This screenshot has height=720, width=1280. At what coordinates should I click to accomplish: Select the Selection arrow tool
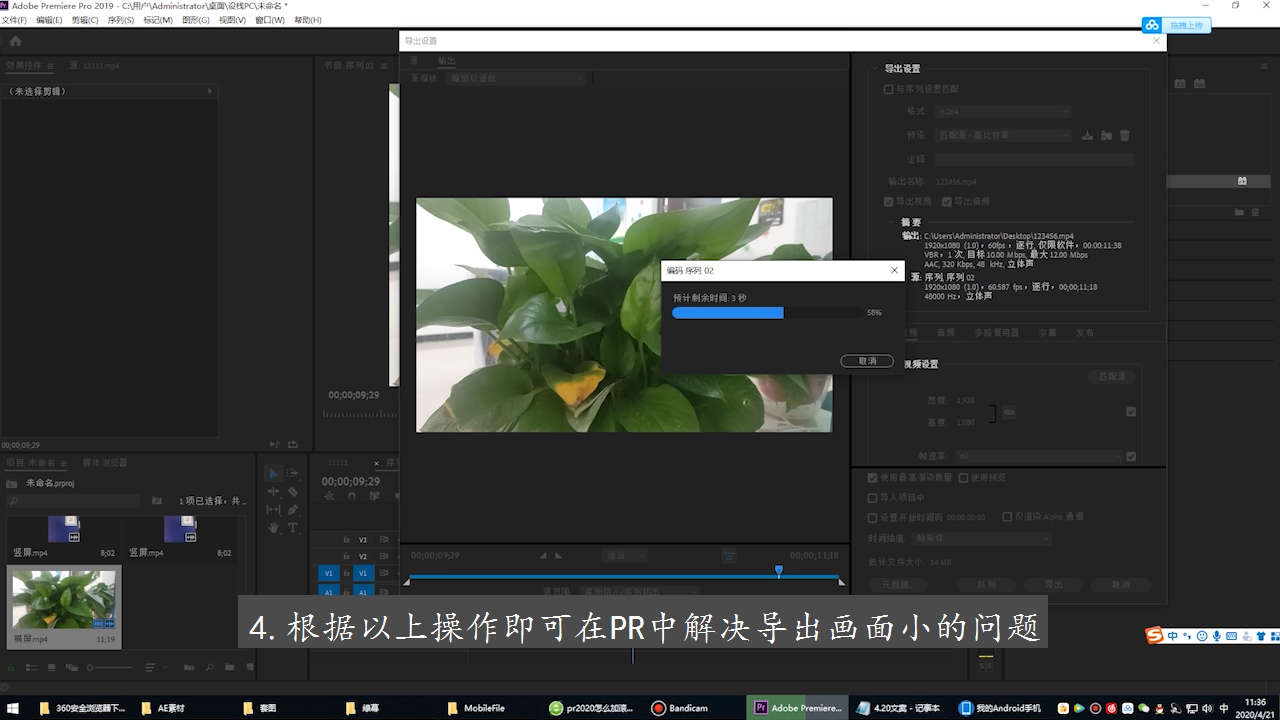coord(274,473)
